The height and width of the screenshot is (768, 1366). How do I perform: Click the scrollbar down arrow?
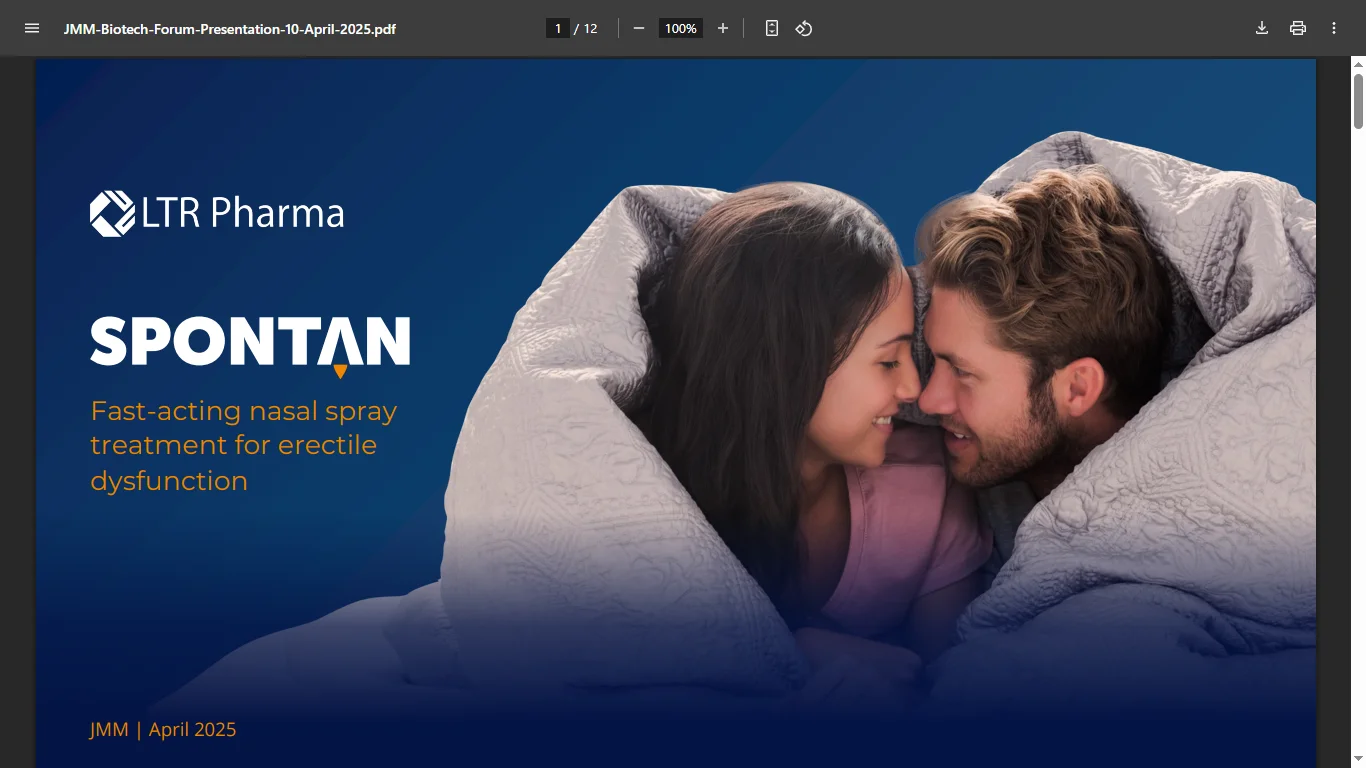(1358, 761)
